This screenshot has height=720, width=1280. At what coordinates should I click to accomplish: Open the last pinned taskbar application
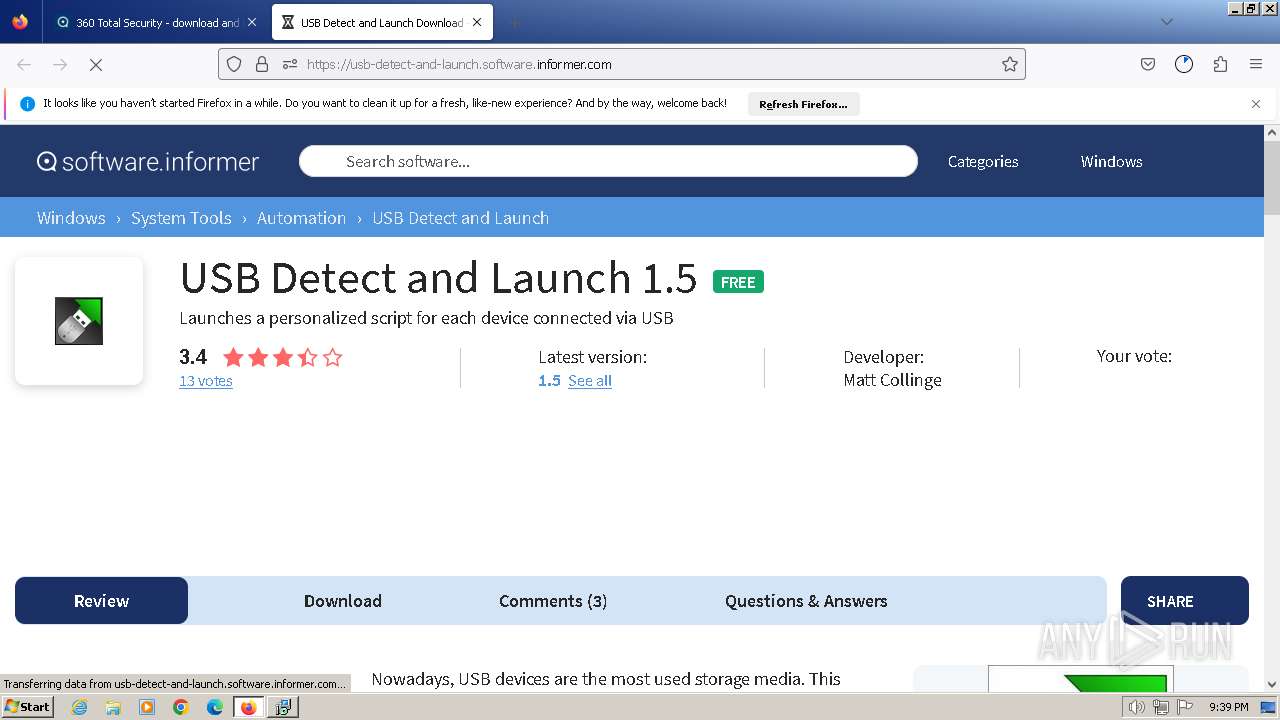coord(283,707)
